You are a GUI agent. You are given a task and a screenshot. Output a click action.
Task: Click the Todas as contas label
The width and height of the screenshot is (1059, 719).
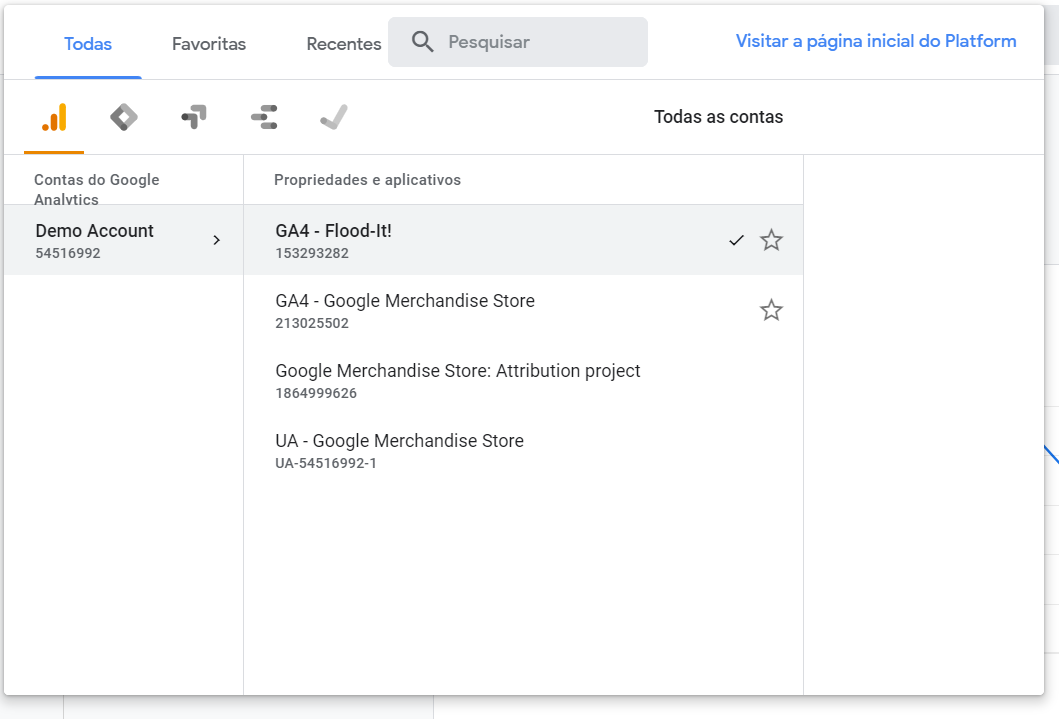click(x=719, y=117)
